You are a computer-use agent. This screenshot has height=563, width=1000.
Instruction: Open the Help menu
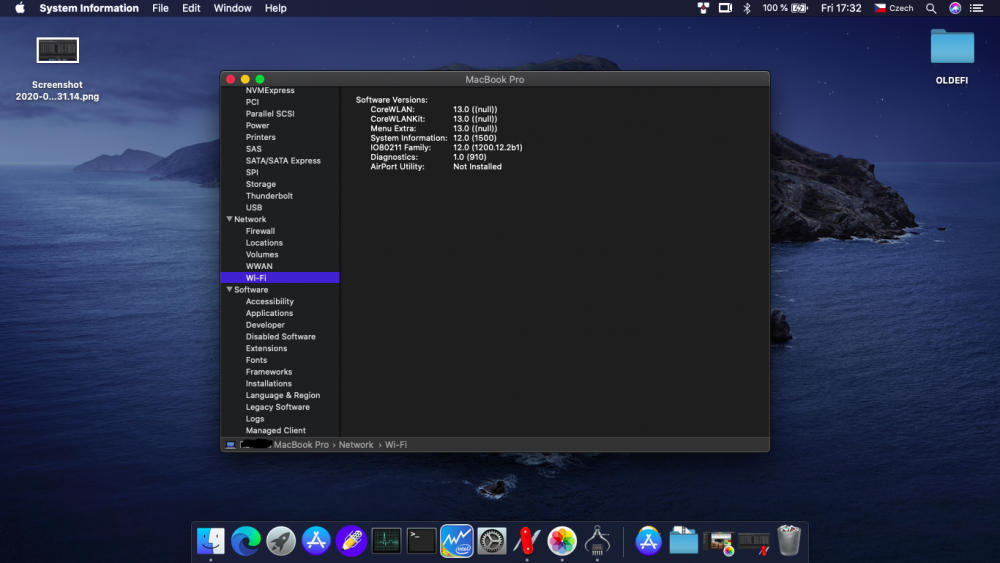pyautogui.click(x=276, y=8)
